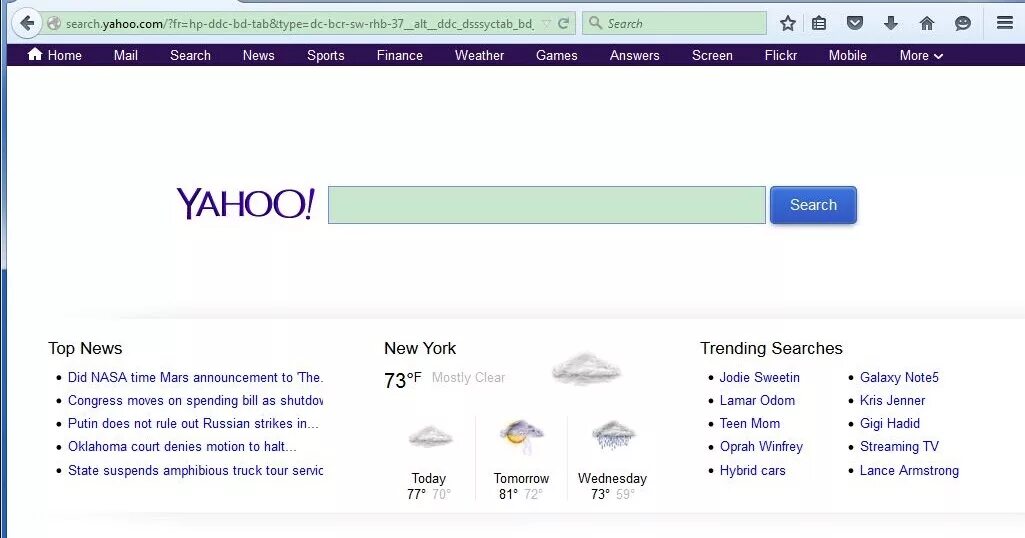Click the Tomorrow forecast weather icon
This screenshot has width=1025, height=538.
point(521,436)
